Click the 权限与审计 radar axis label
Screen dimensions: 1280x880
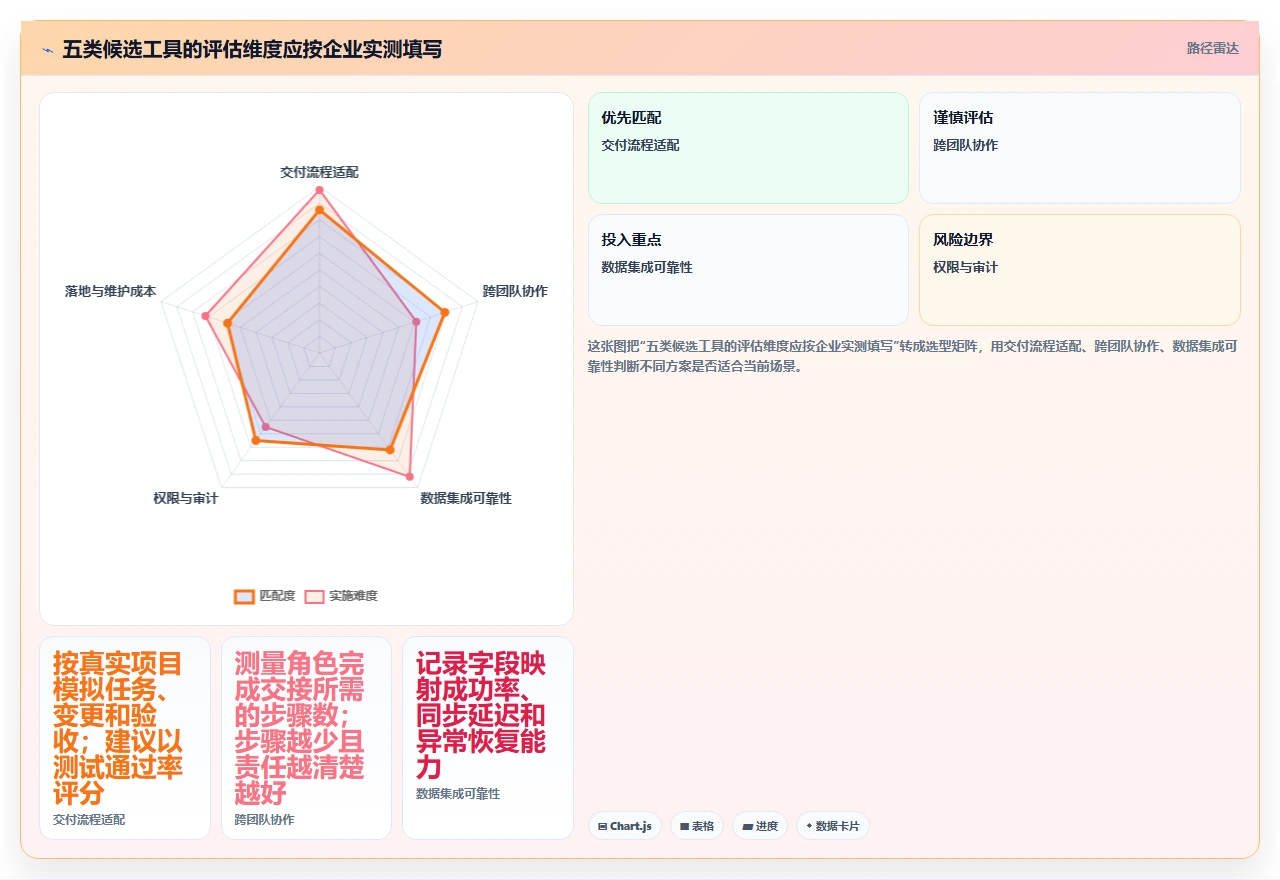(186, 498)
